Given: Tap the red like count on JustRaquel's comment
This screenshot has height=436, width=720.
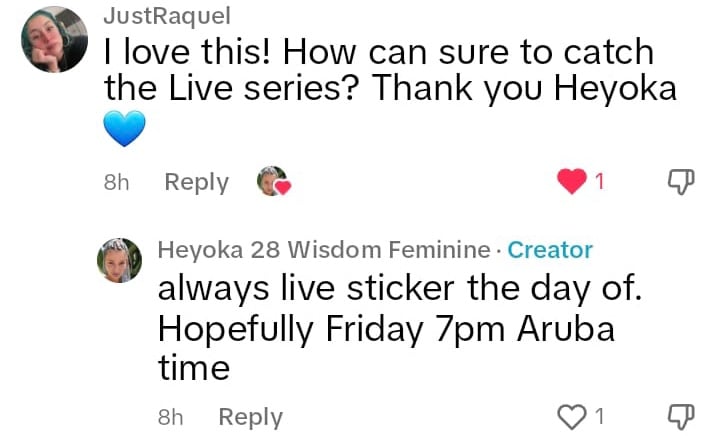Looking at the screenshot, I should 599,182.
